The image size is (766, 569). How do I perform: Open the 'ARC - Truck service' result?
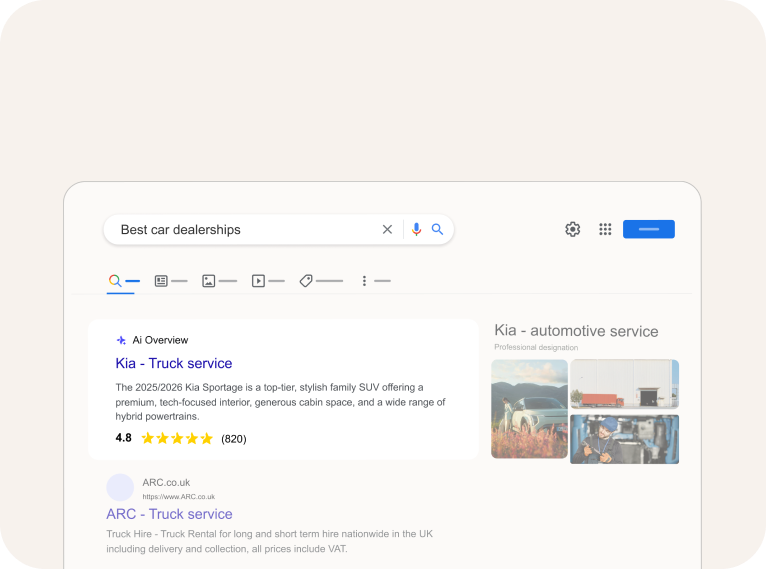[169, 514]
